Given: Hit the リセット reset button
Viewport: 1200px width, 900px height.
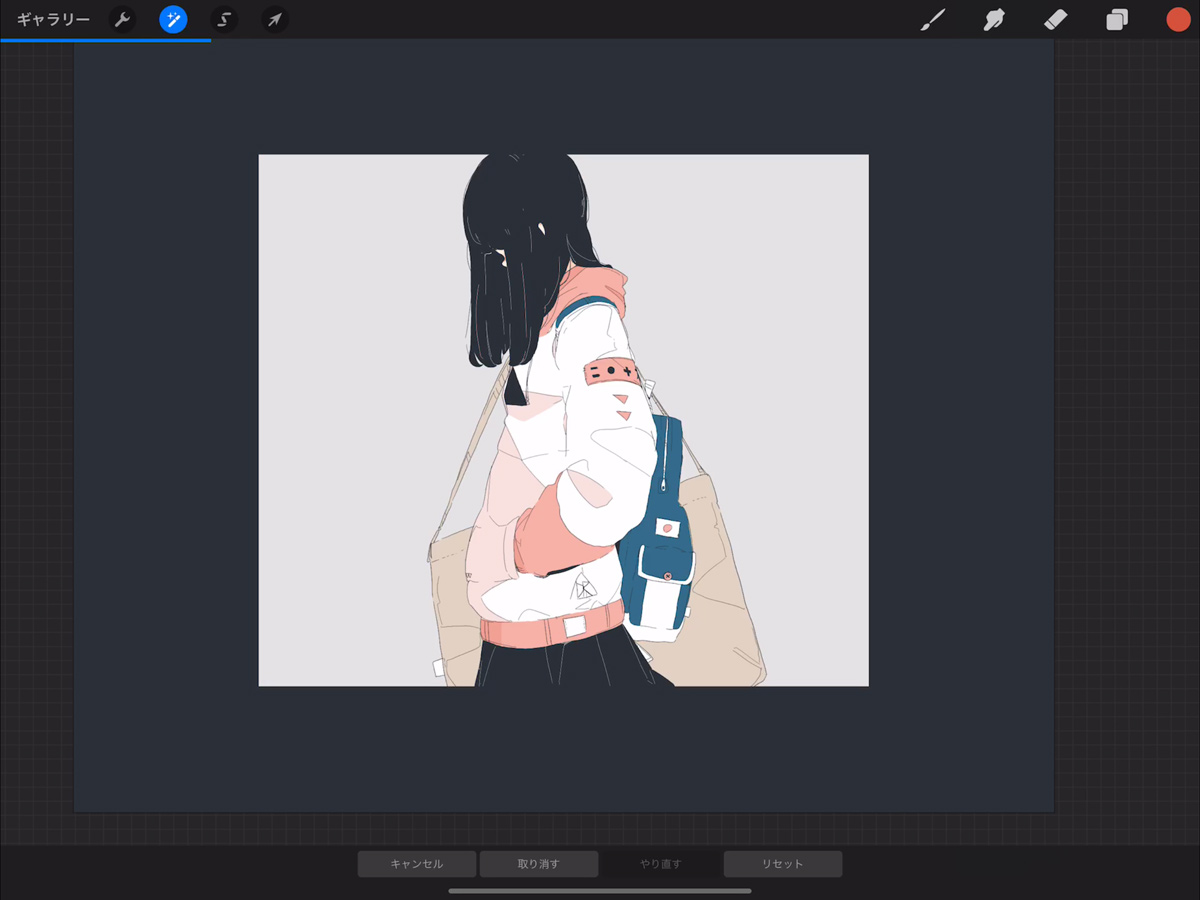Looking at the screenshot, I should click(783, 864).
